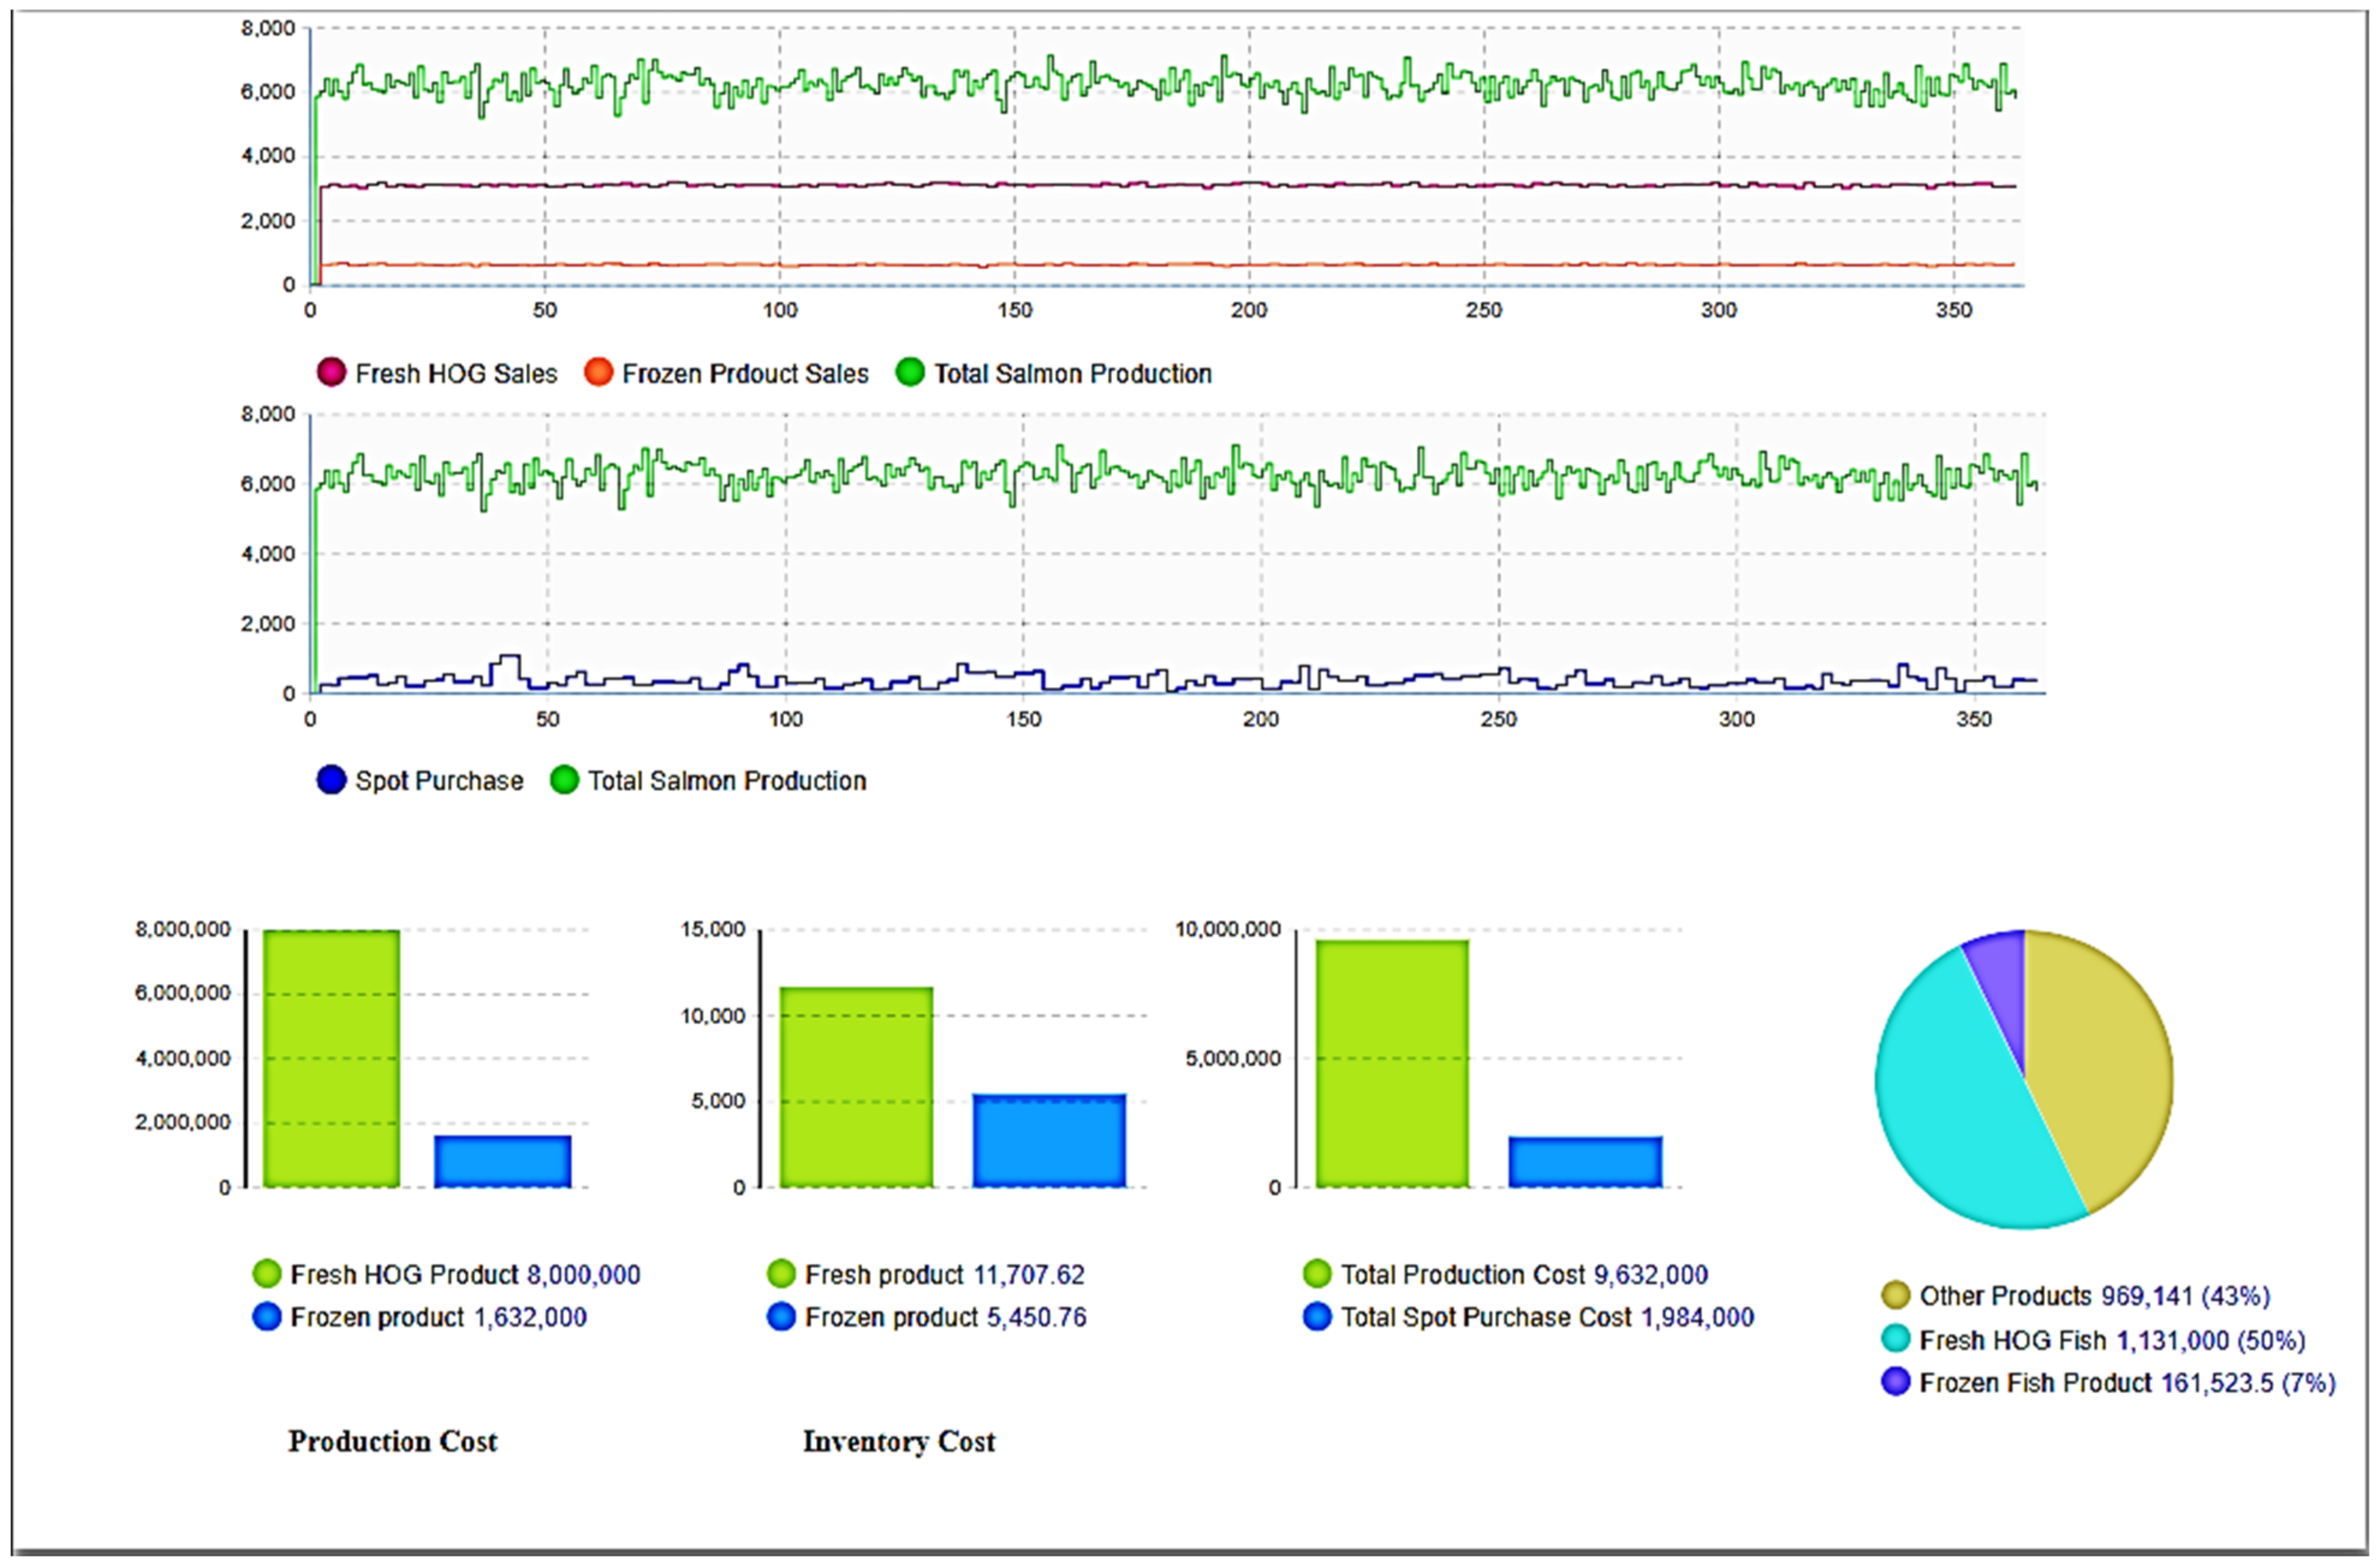
Task: Click the blue Total Spot Purchase Cost bar
Action: (1585, 1162)
